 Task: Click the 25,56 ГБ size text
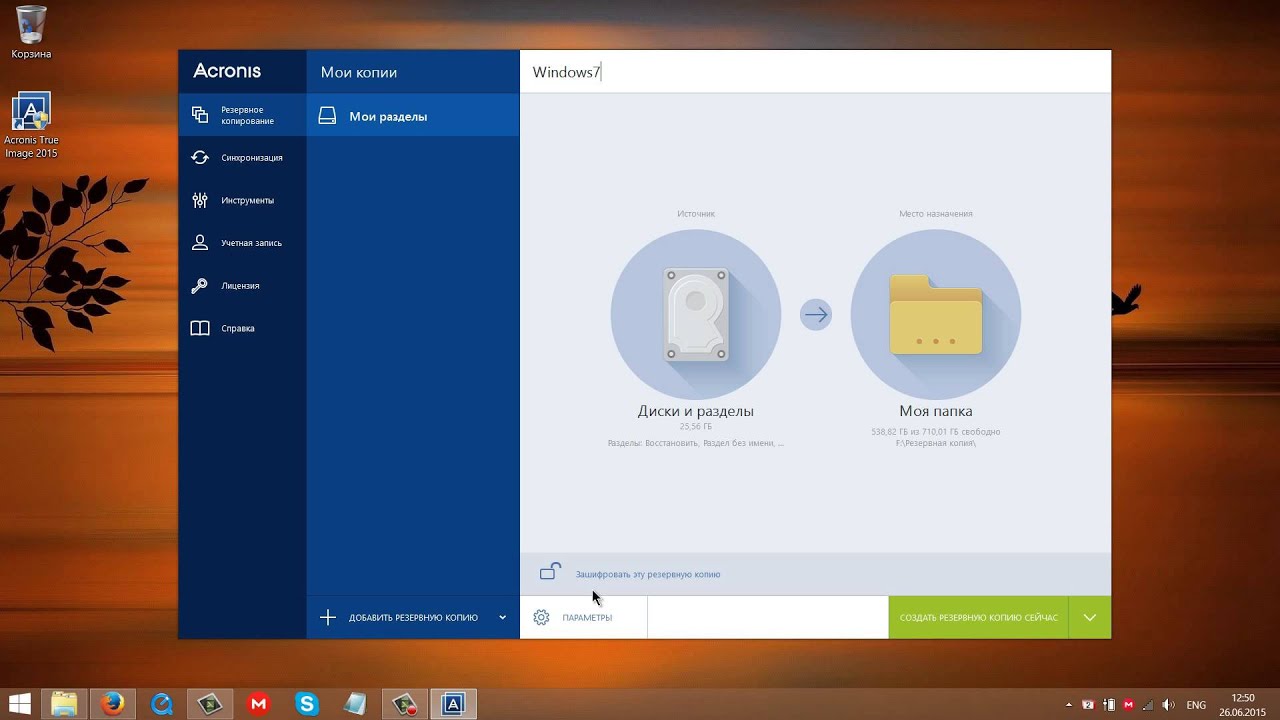coord(696,427)
